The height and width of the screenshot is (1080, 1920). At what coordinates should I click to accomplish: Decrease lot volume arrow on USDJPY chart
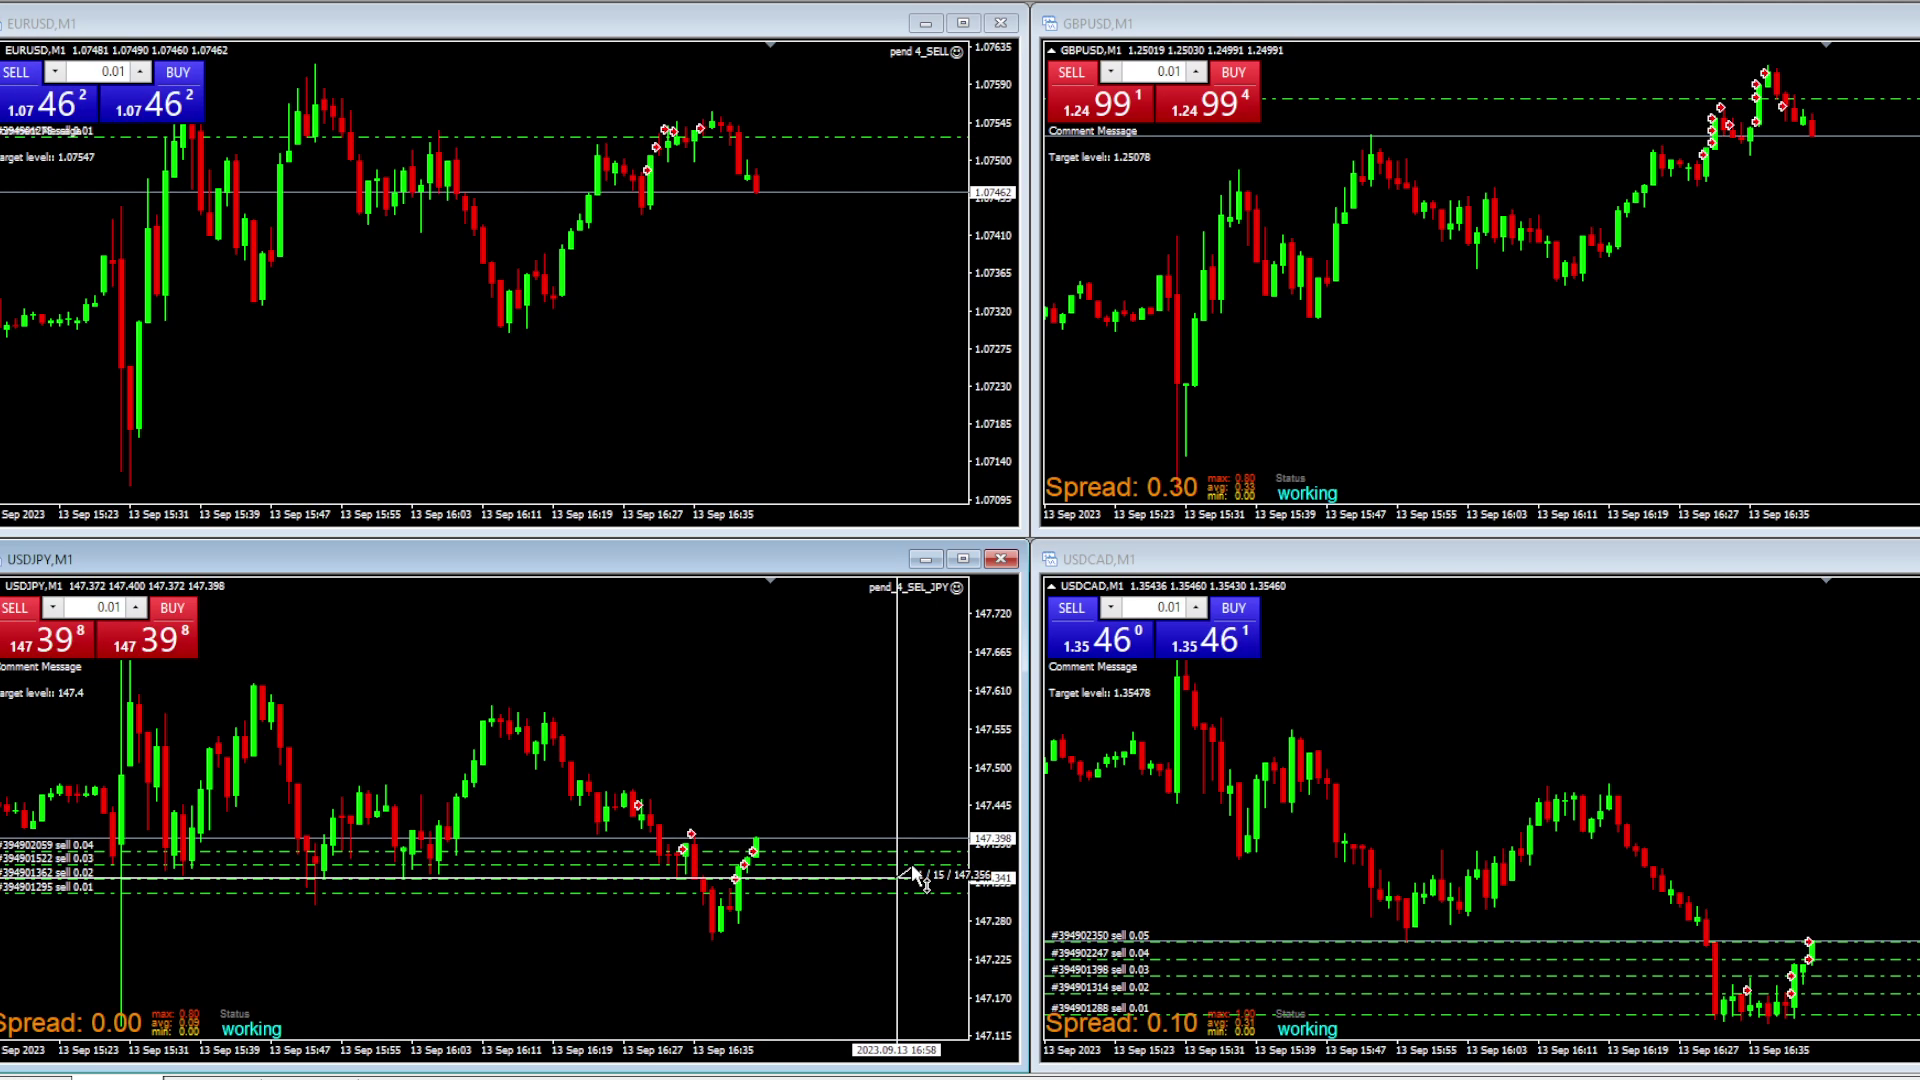click(52, 608)
